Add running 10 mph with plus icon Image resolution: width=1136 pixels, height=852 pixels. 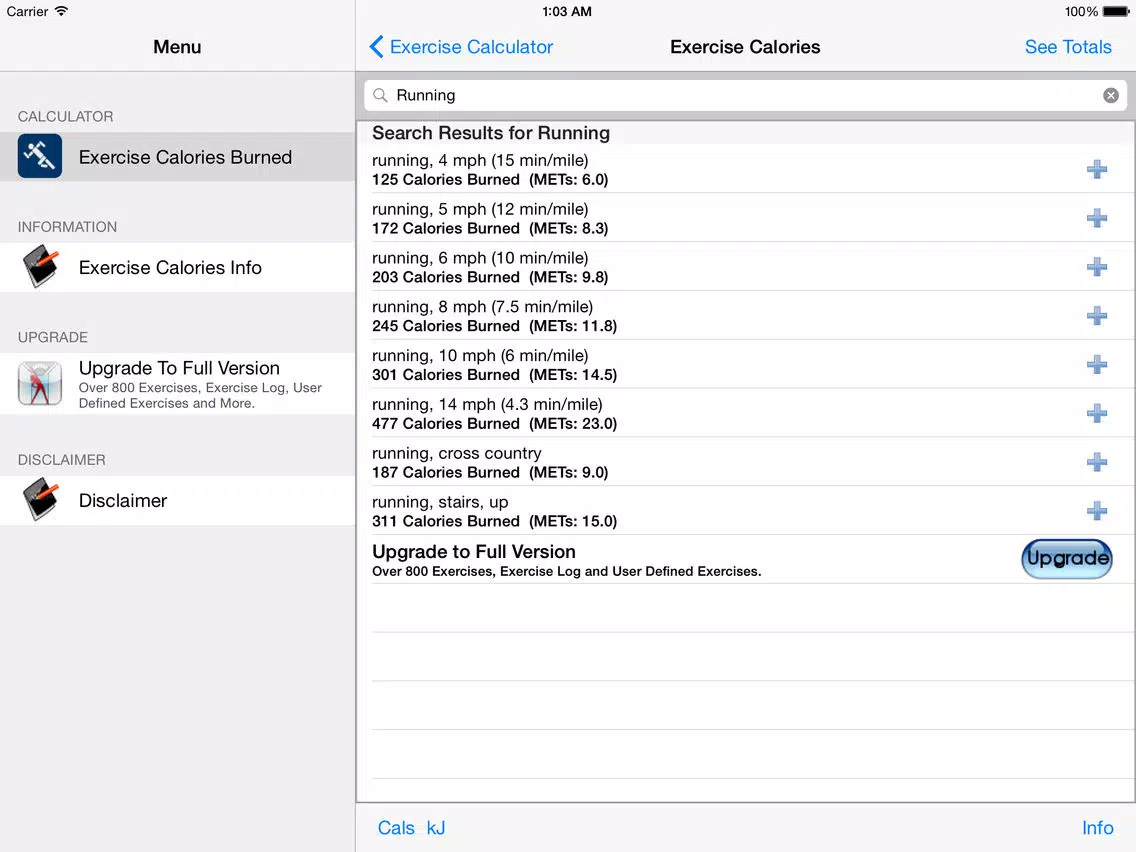(1096, 364)
